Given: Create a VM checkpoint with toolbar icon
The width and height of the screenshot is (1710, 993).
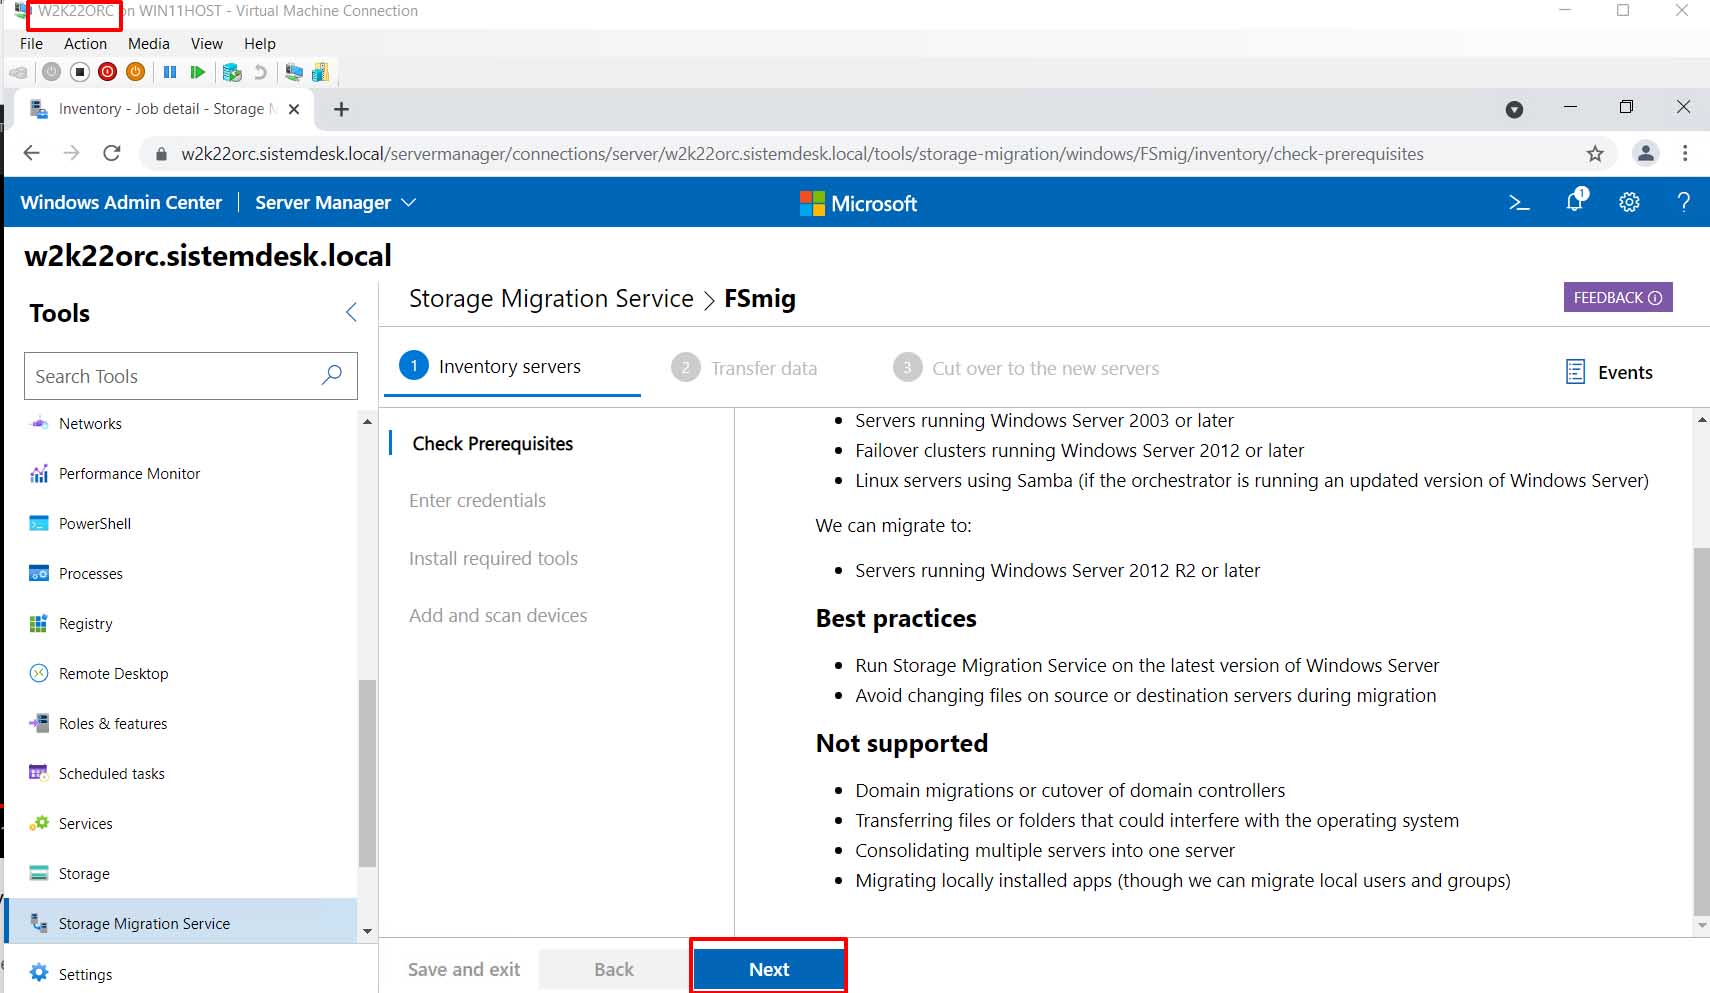Looking at the screenshot, I should point(232,72).
